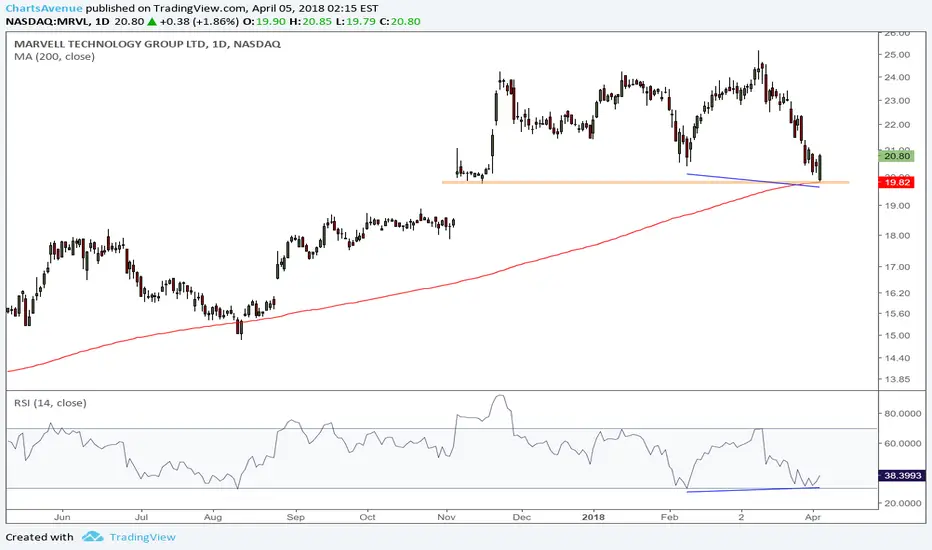932x550 pixels.
Task: Open the ChartsAvenue author link
Action: pos(44,8)
